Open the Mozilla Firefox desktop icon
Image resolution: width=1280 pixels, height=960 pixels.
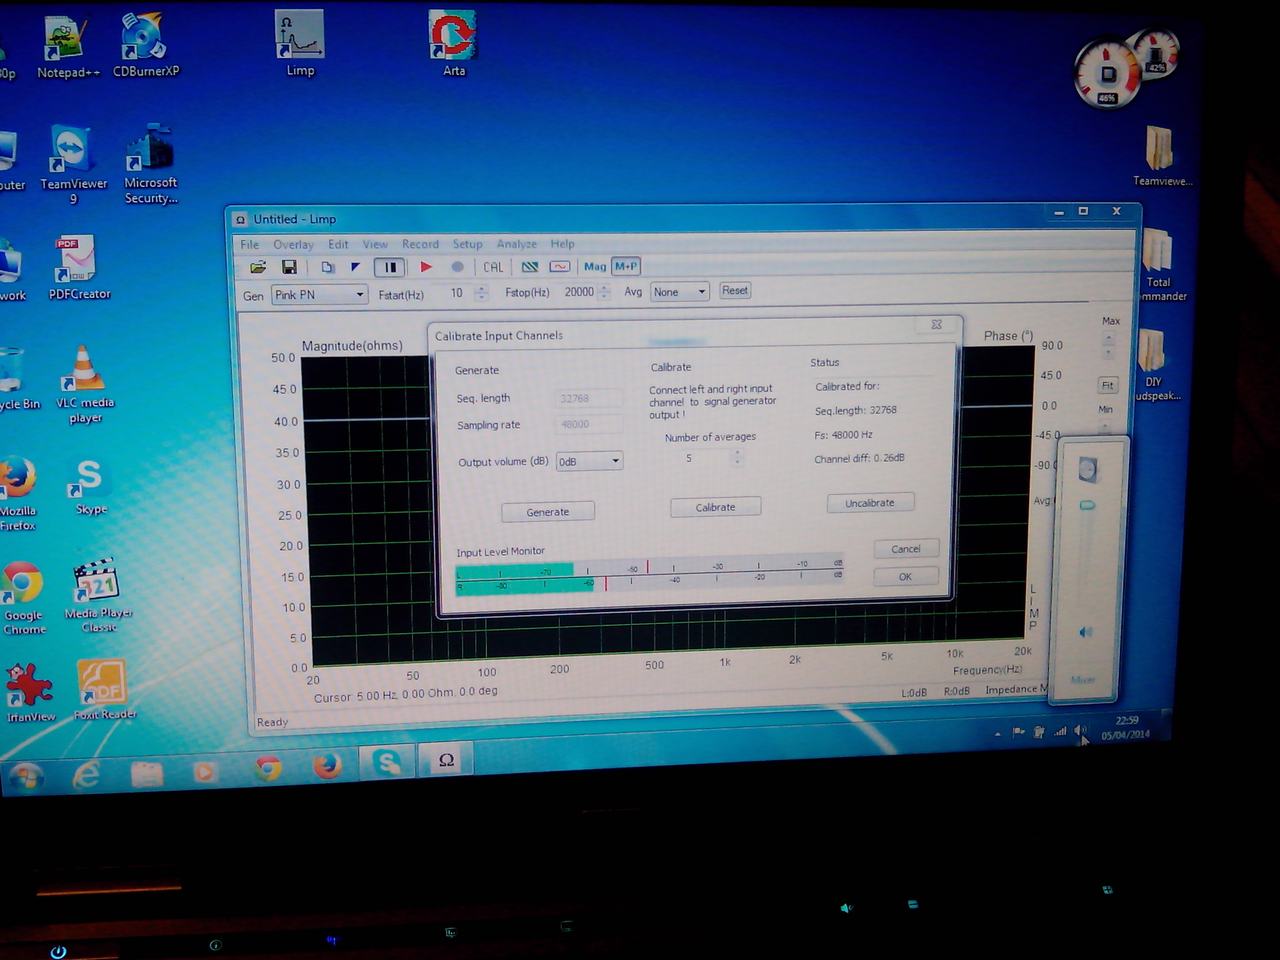click(18, 494)
